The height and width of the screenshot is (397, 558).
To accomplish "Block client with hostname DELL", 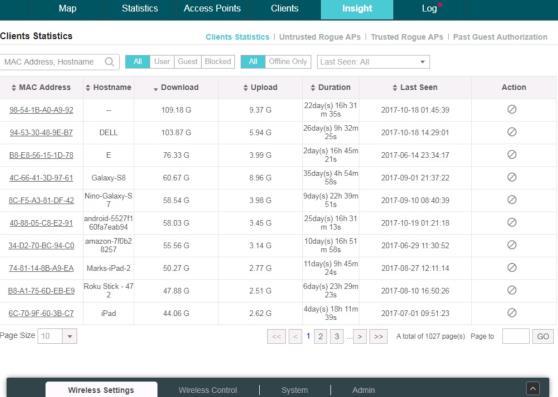I will pos(511,132).
